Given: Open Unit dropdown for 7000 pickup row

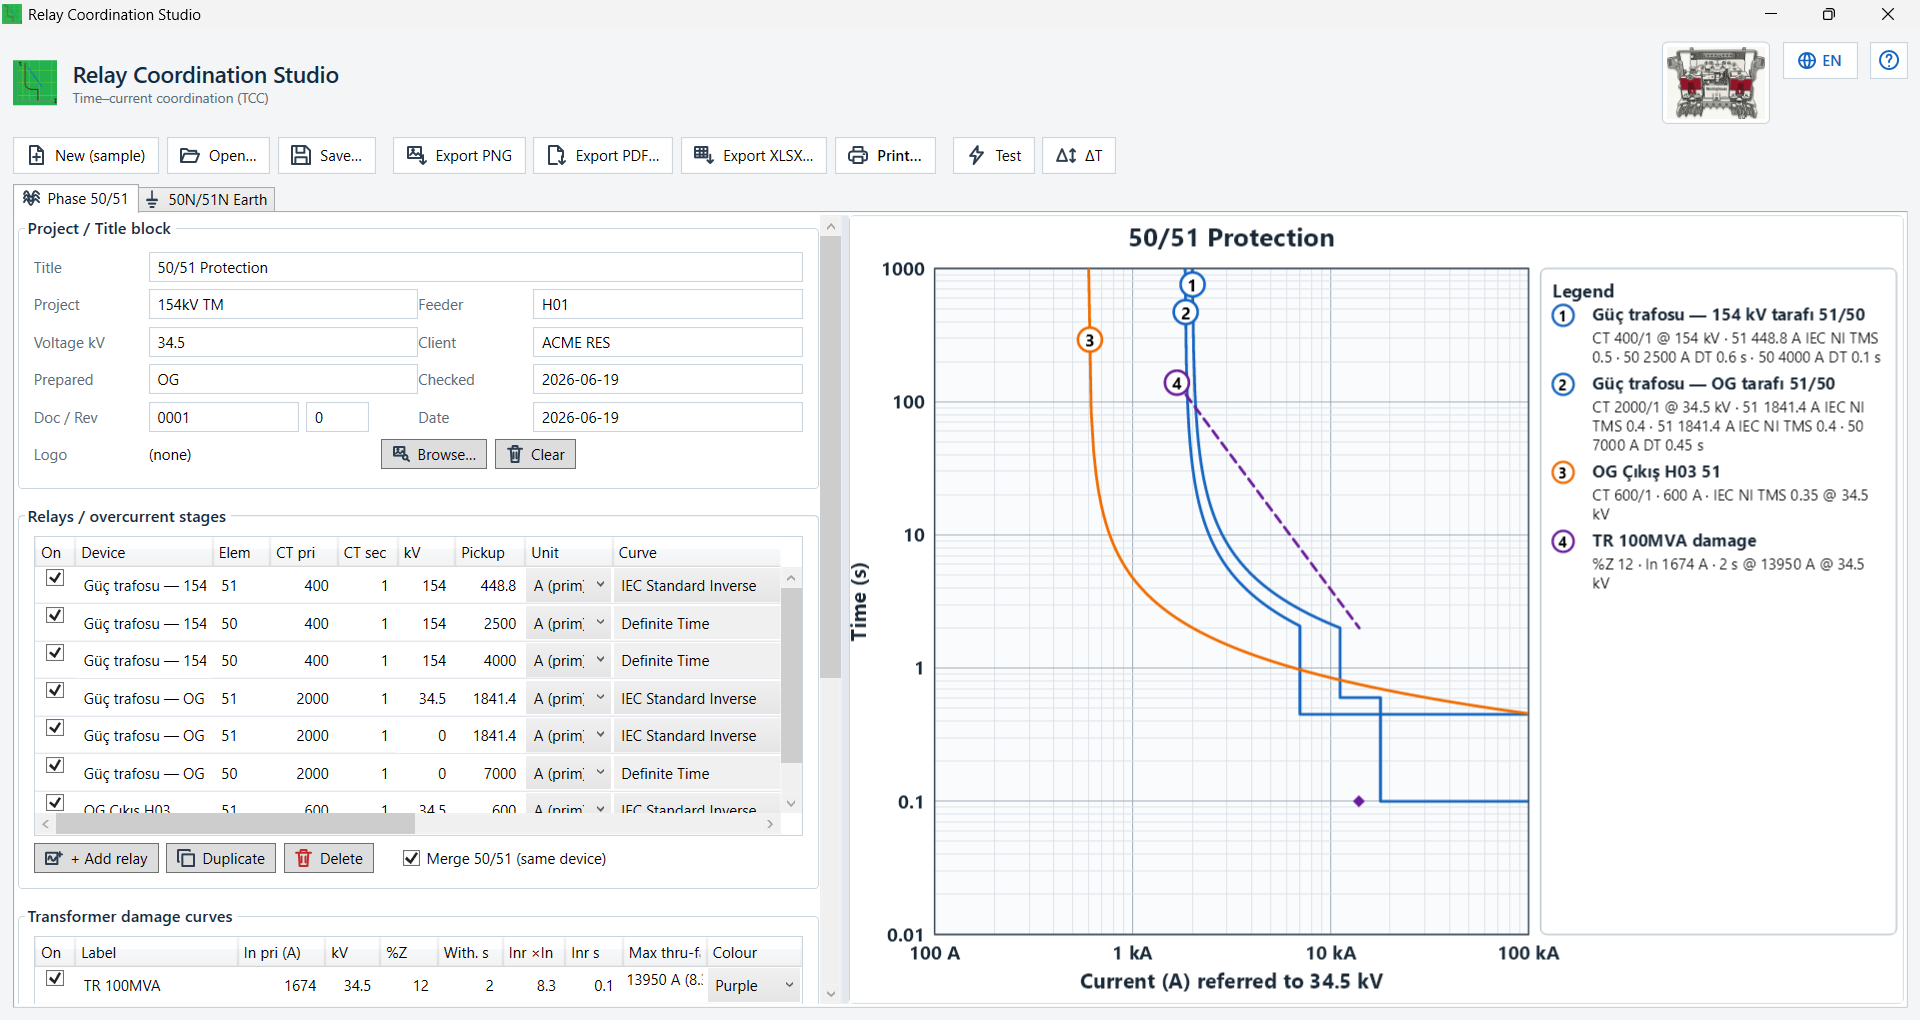Looking at the screenshot, I should click(570, 773).
